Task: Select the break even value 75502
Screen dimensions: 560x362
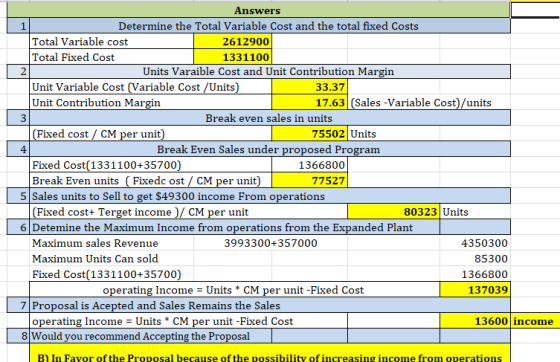Action: (x=309, y=134)
